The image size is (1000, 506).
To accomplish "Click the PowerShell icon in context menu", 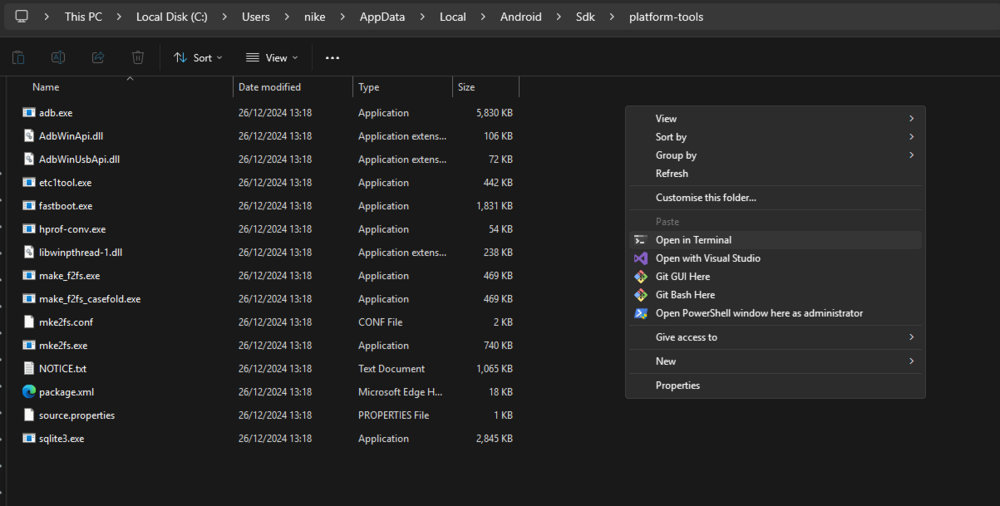I will (x=641, y=313).
